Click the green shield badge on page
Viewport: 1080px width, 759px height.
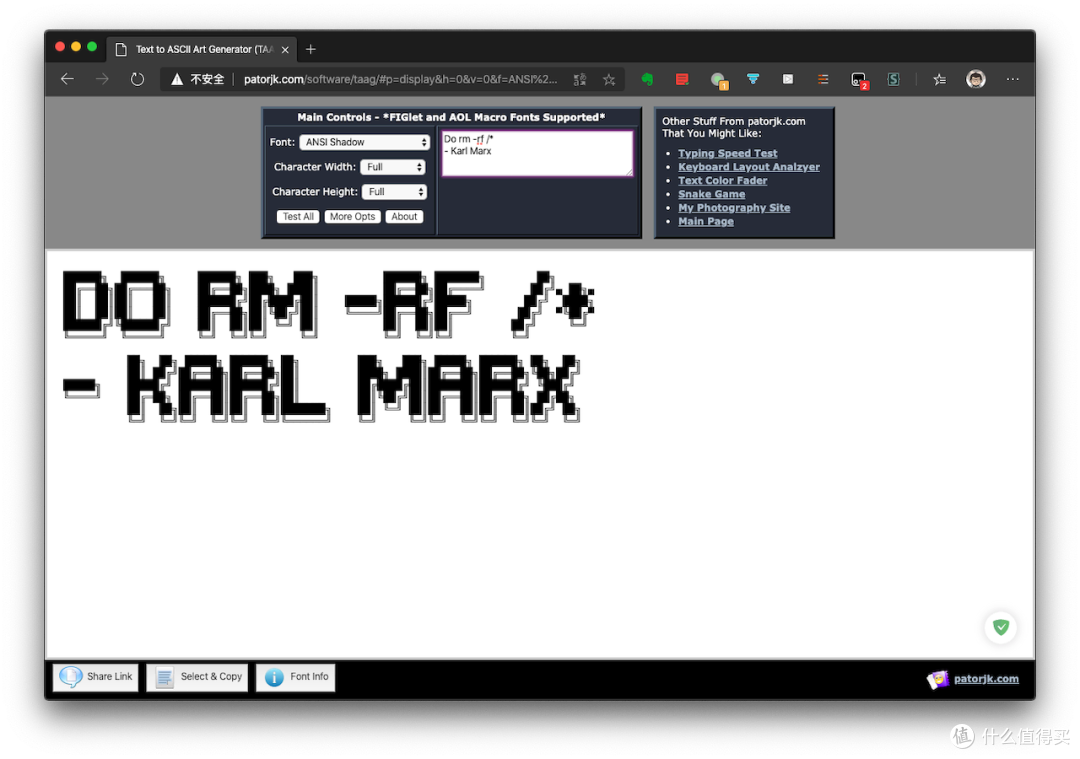click(x=1001, y=627)
